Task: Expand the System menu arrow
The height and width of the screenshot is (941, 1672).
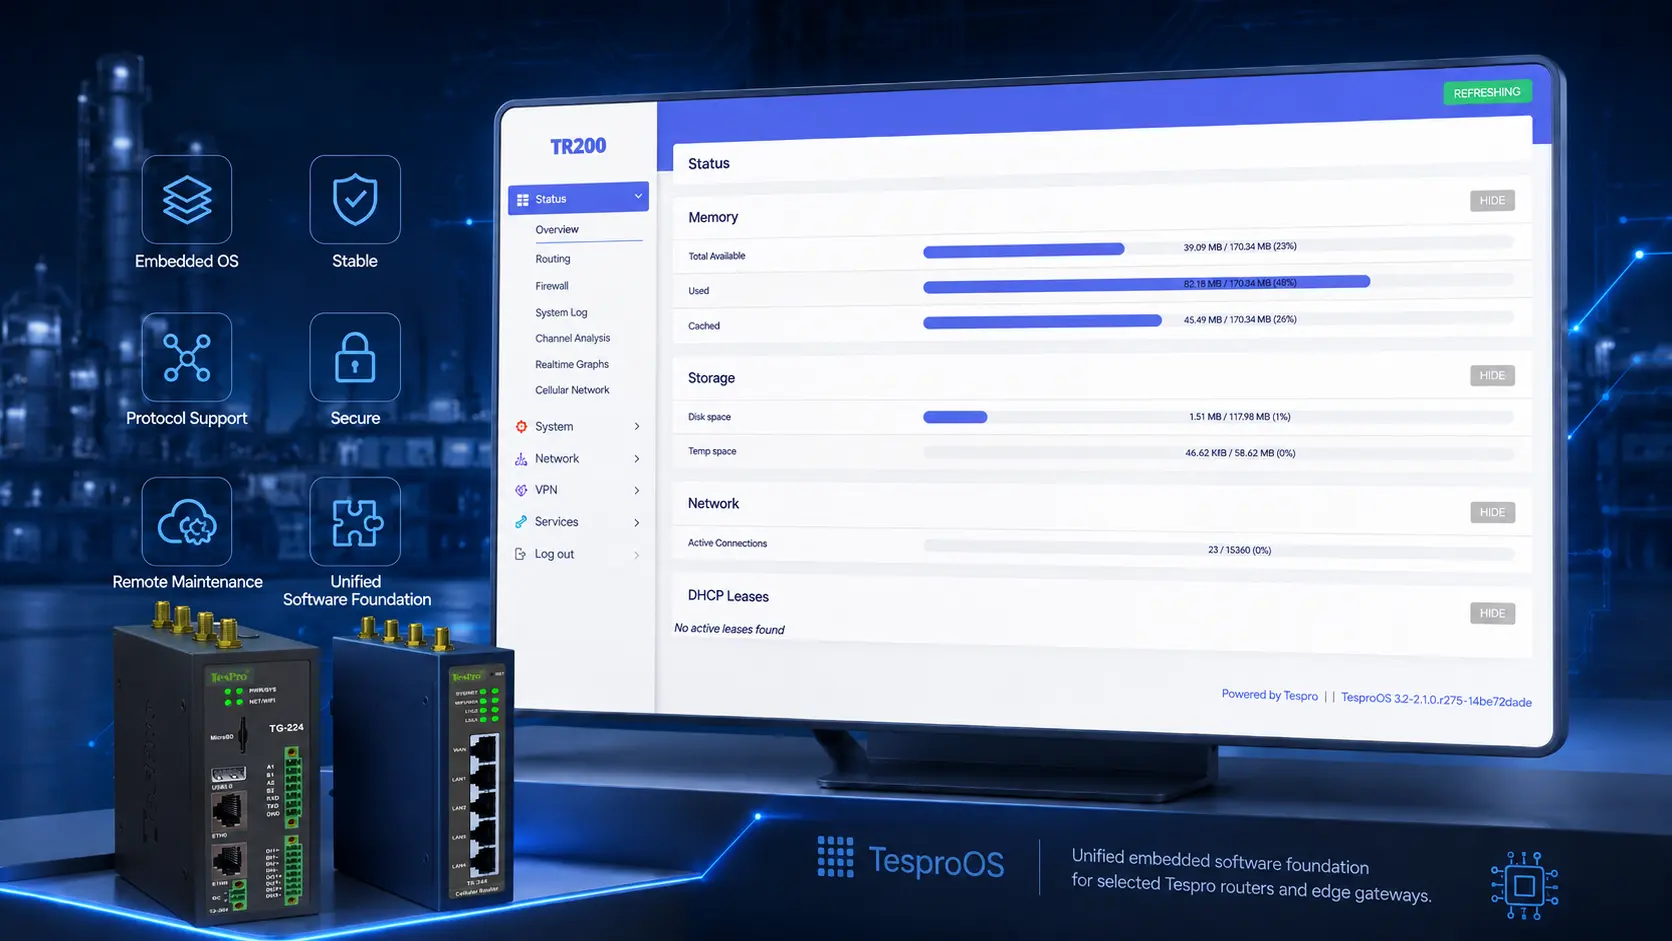Action: [x=637, y=427]
